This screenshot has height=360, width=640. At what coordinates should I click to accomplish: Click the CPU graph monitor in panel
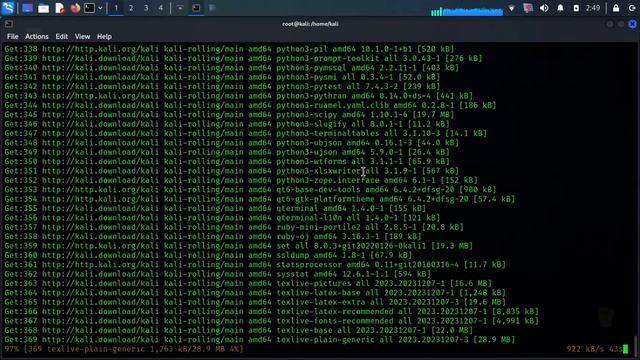tap(467, 11)
